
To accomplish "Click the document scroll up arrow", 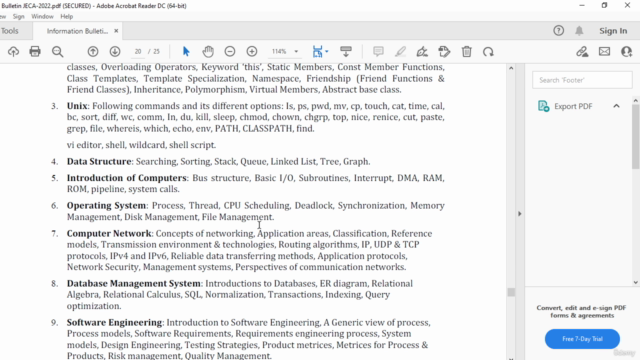I will click(511, 68).
